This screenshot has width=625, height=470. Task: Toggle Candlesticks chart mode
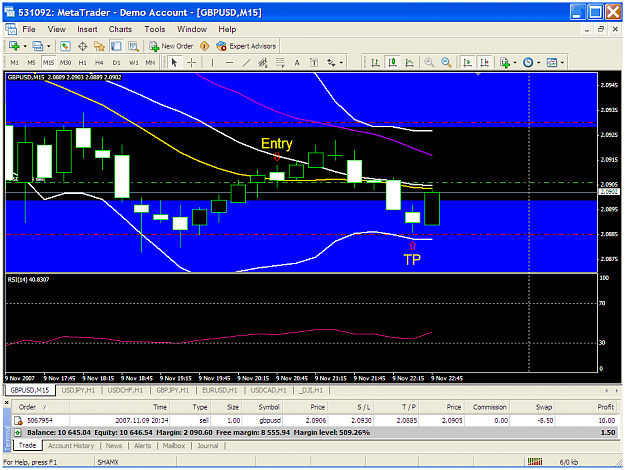coord(393,63)
